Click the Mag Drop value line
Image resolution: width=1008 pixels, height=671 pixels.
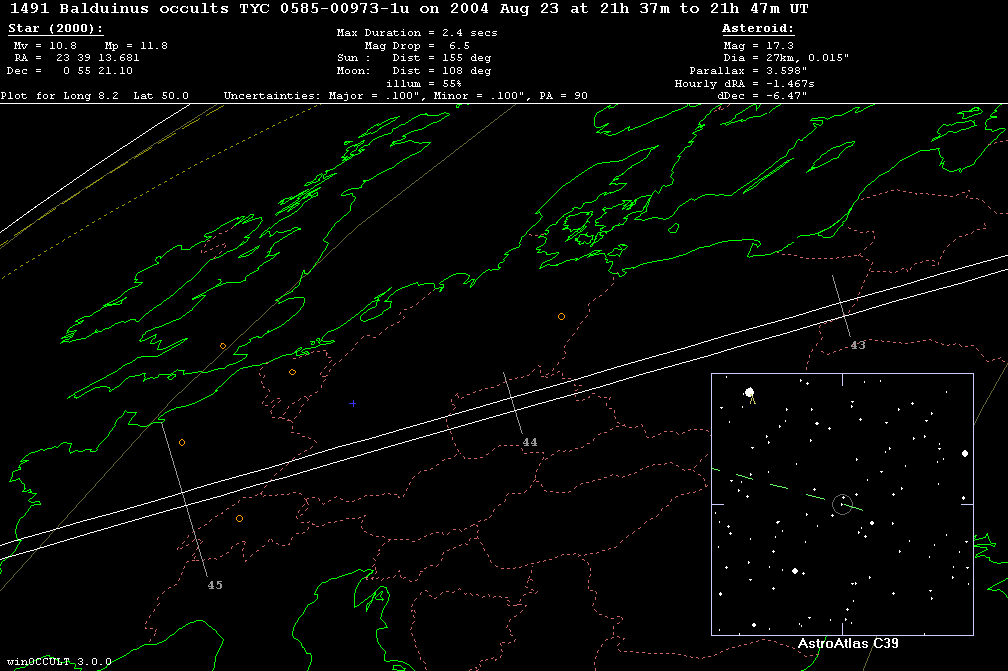point(417,46)
